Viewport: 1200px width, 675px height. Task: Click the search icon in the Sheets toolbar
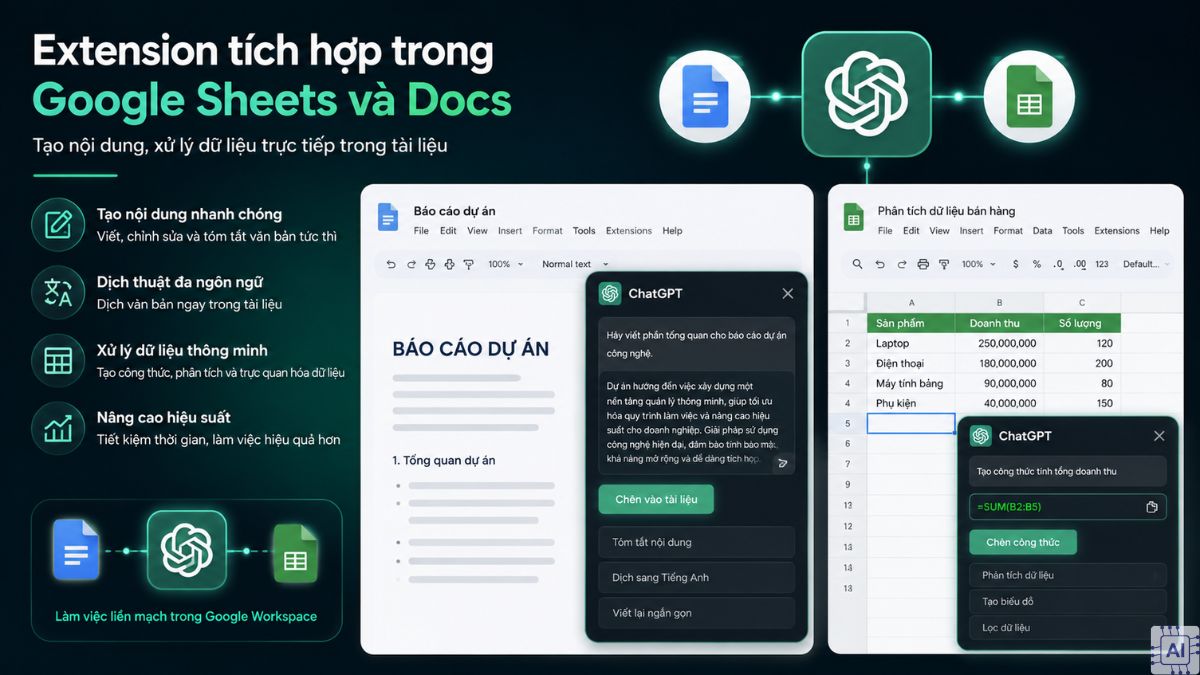click(x=857, y=264)
